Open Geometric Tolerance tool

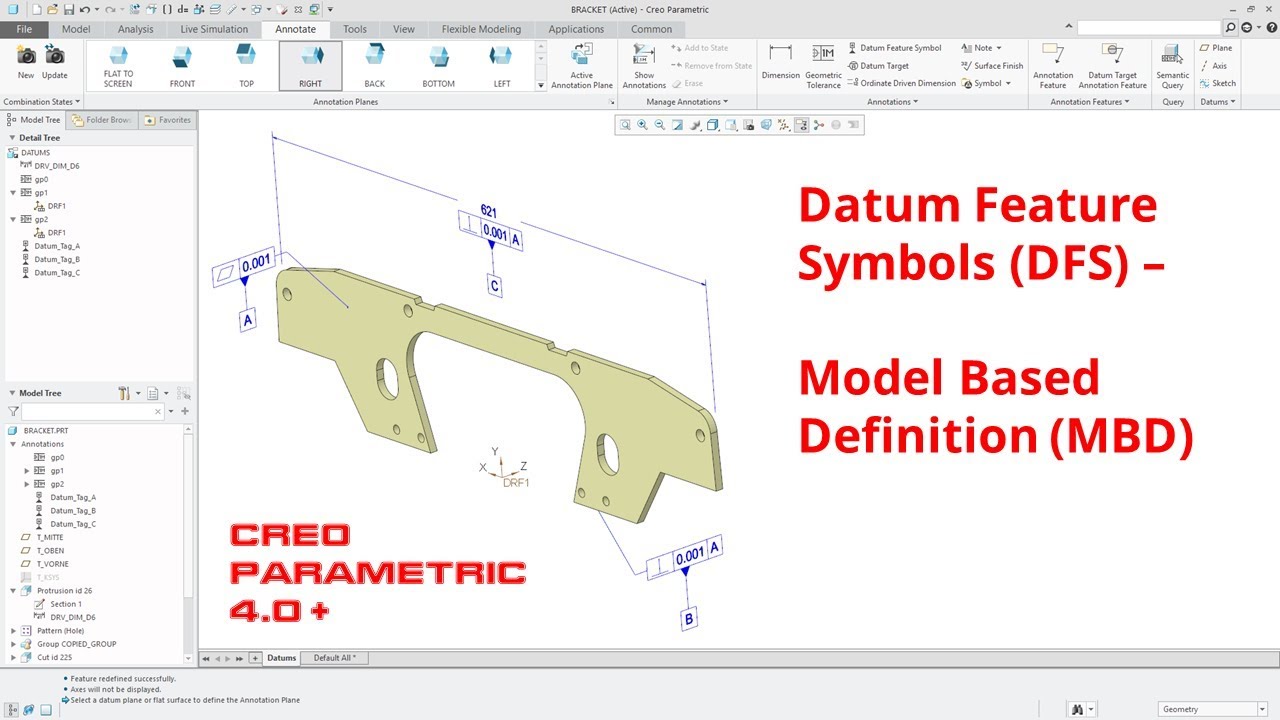point(823,65)
